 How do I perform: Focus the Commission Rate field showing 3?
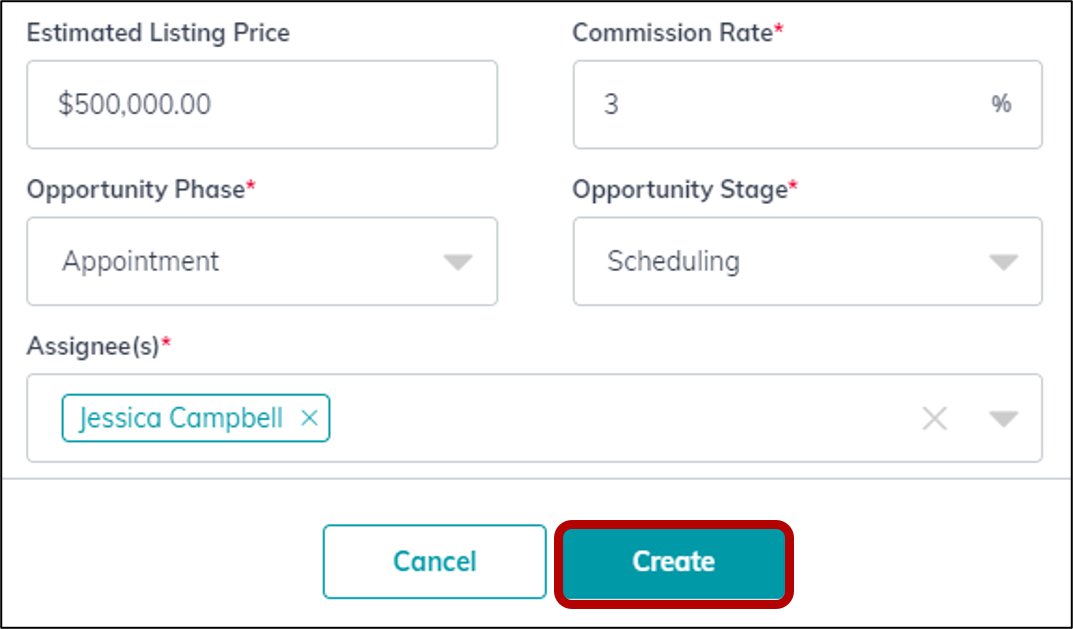pyautogui.click(x=807, y=105)
